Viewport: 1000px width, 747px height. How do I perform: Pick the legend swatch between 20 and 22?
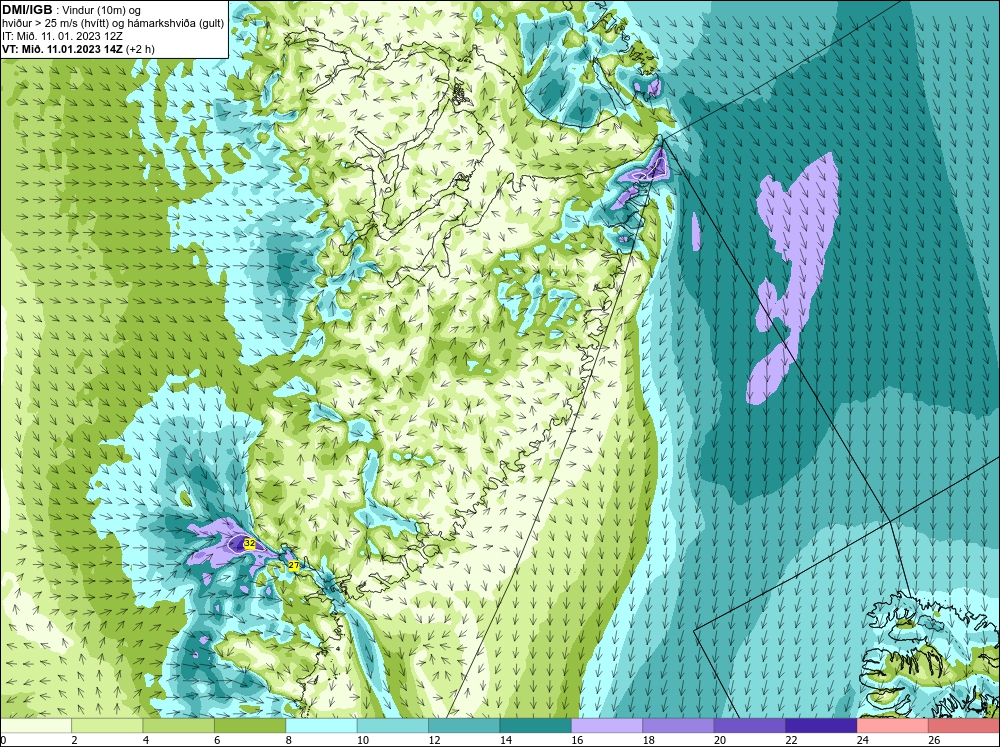(750, 726)
